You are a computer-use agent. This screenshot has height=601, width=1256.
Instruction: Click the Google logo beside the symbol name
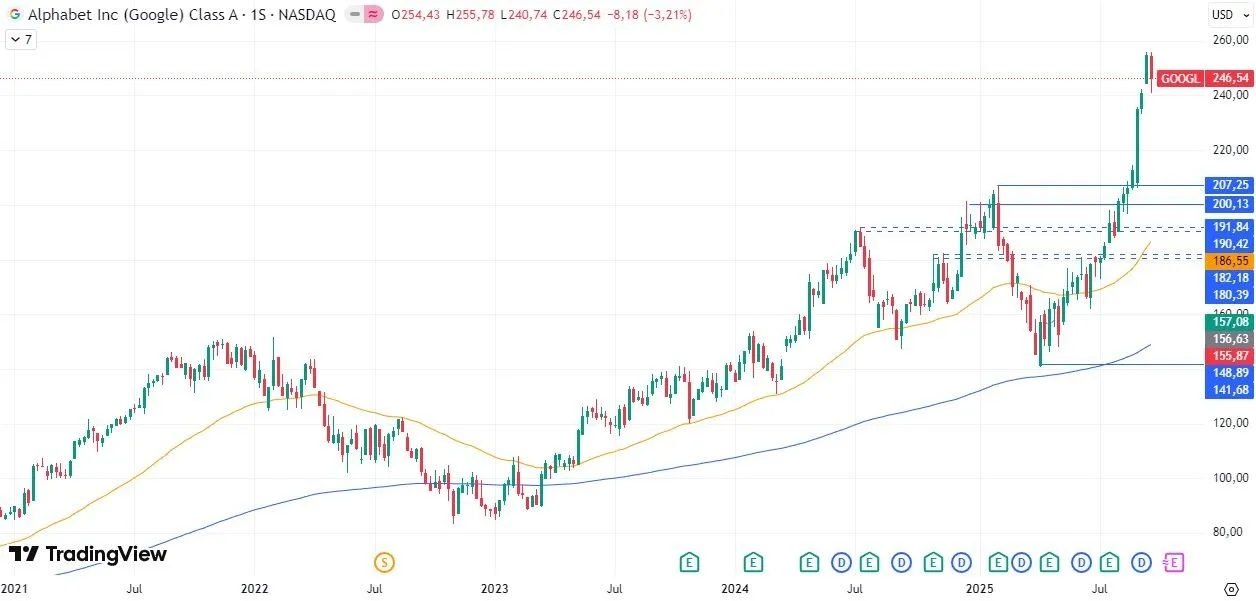coord(13,14)
